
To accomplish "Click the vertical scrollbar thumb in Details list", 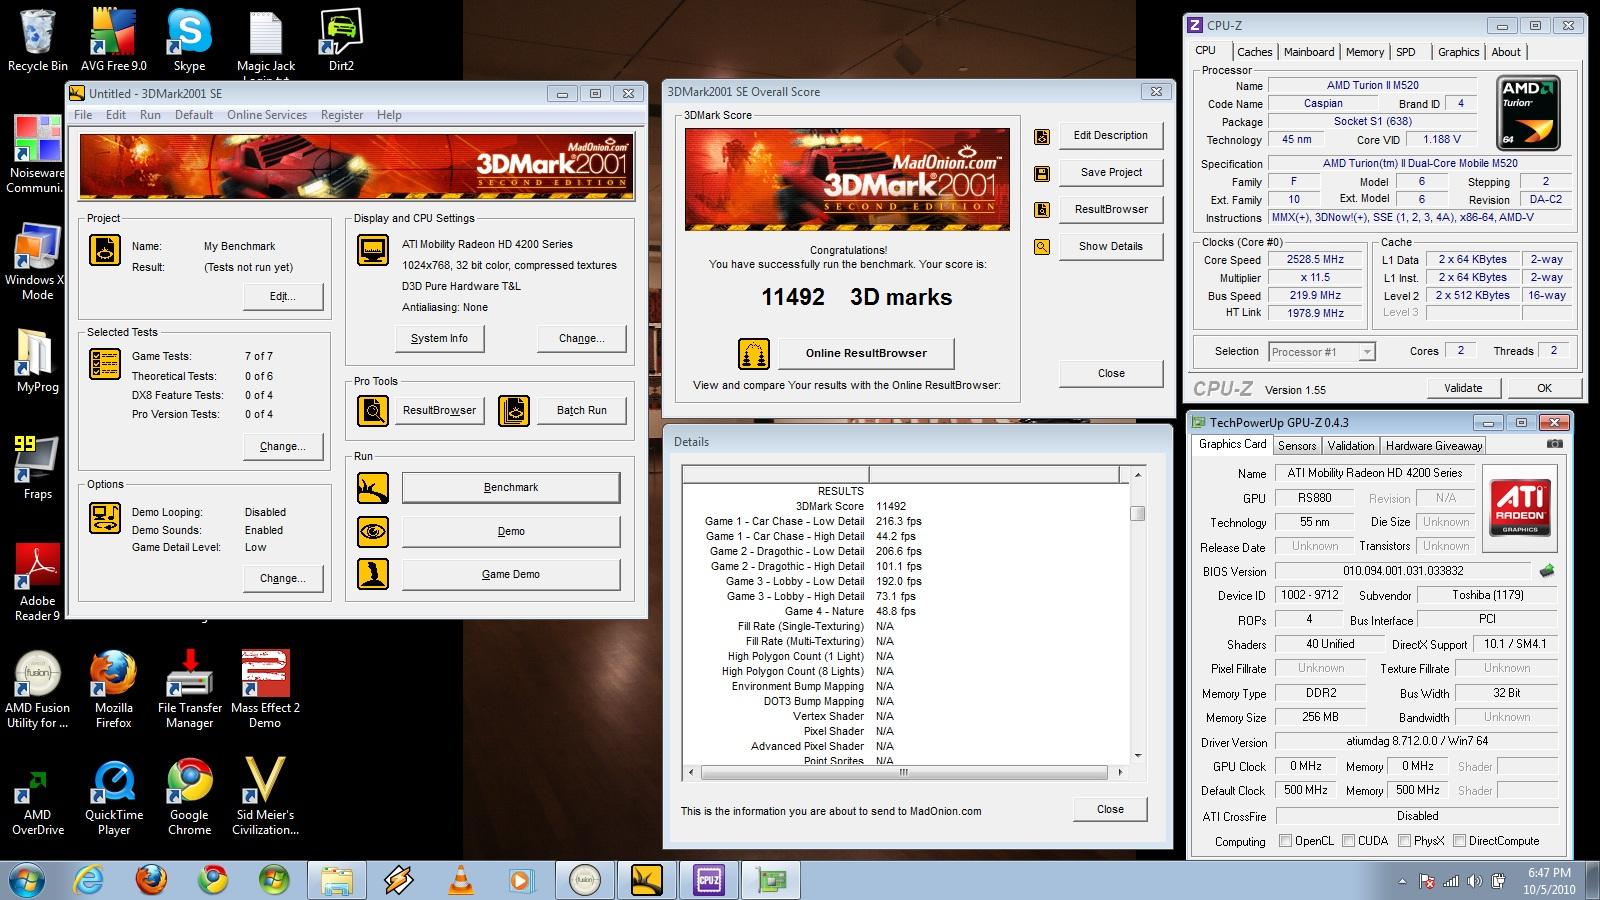I will (1138, 514).
